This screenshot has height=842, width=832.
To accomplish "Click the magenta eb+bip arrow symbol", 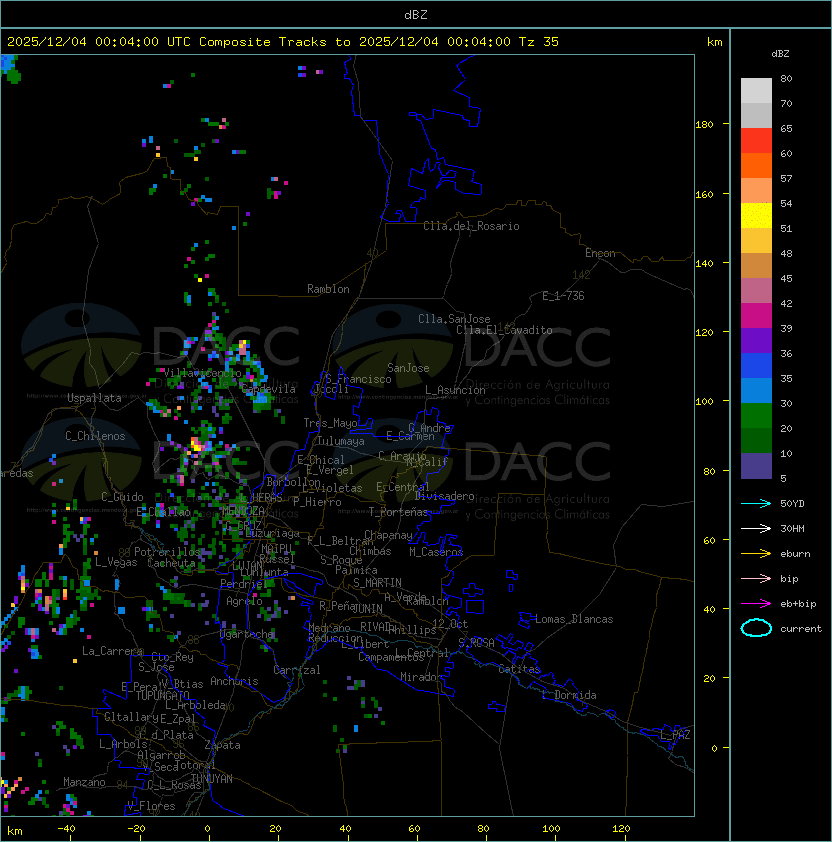I will 756,604.
